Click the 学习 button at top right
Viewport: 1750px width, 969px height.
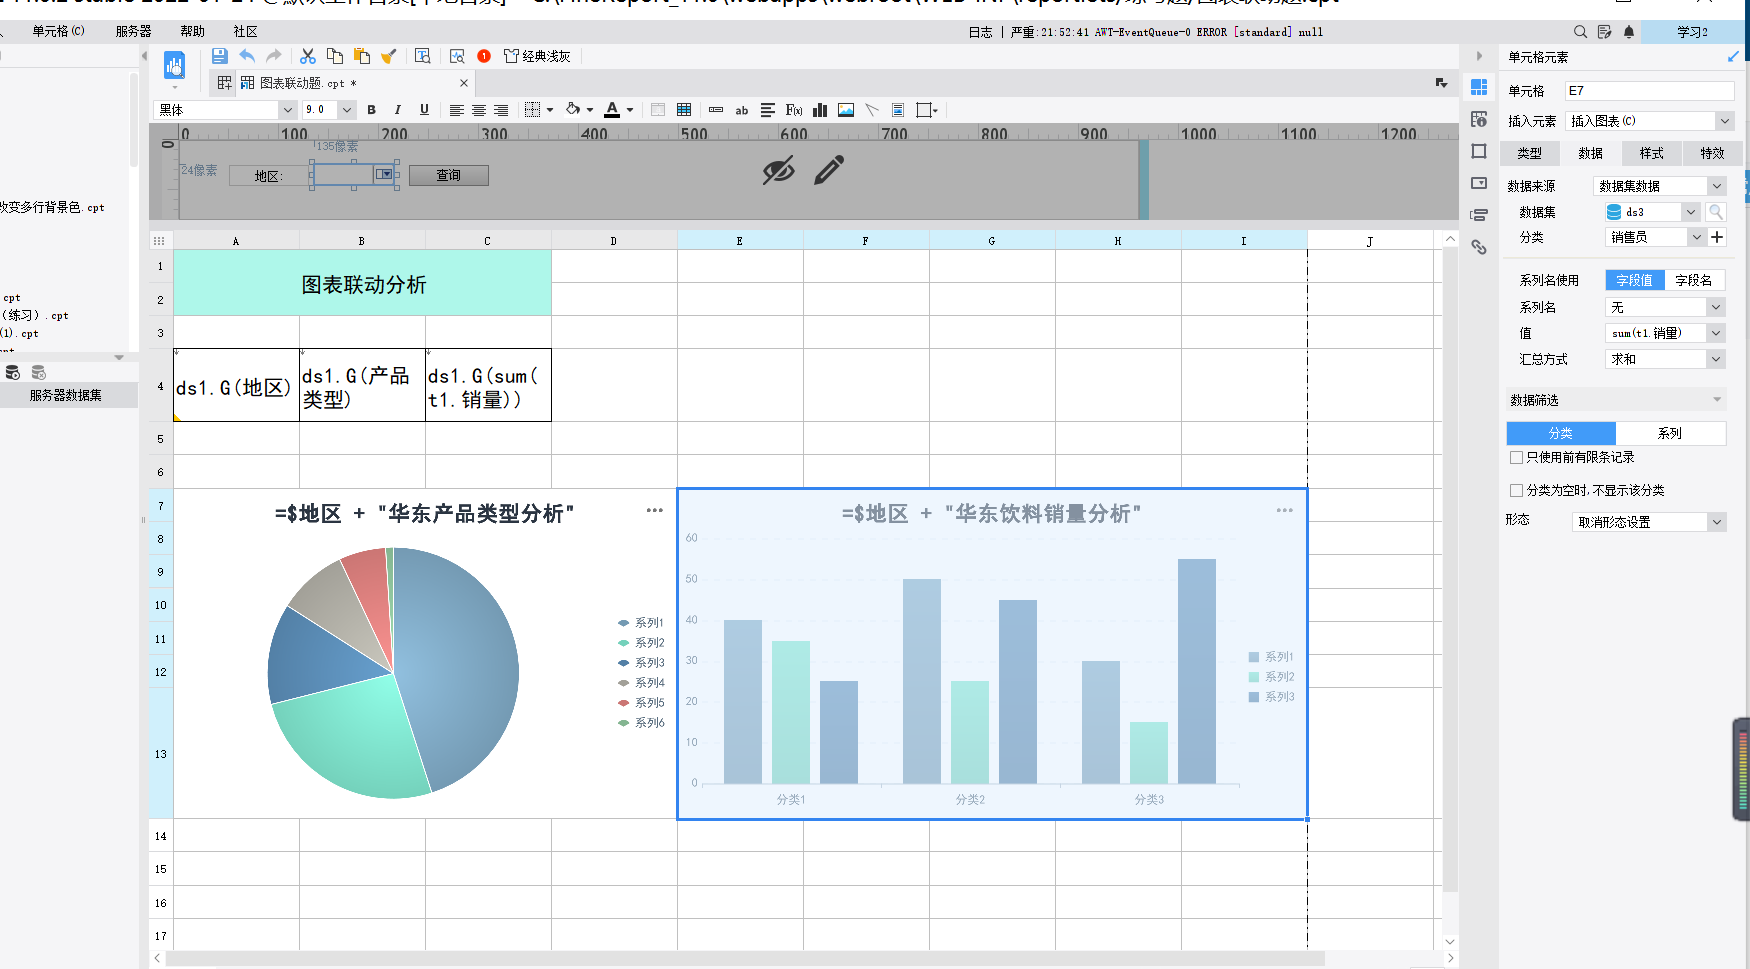1693,32
